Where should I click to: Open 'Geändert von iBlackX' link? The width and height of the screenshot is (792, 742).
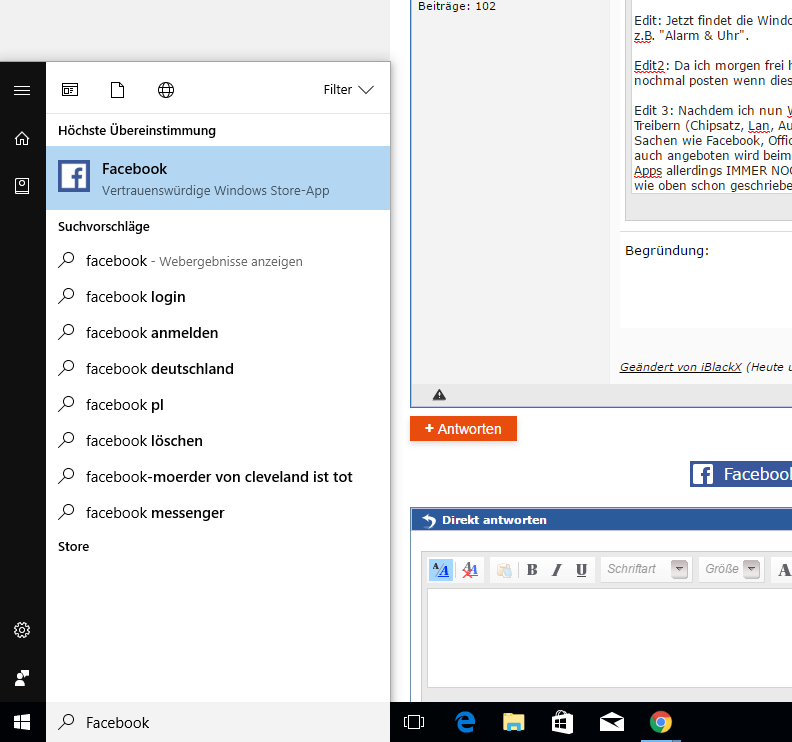coord(680,367)
